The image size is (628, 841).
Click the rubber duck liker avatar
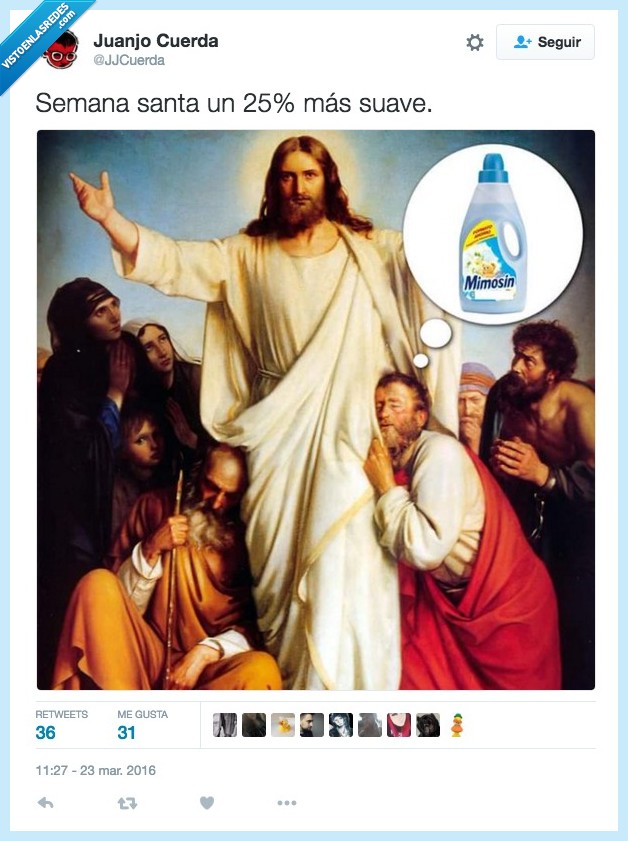click(283, 725)
